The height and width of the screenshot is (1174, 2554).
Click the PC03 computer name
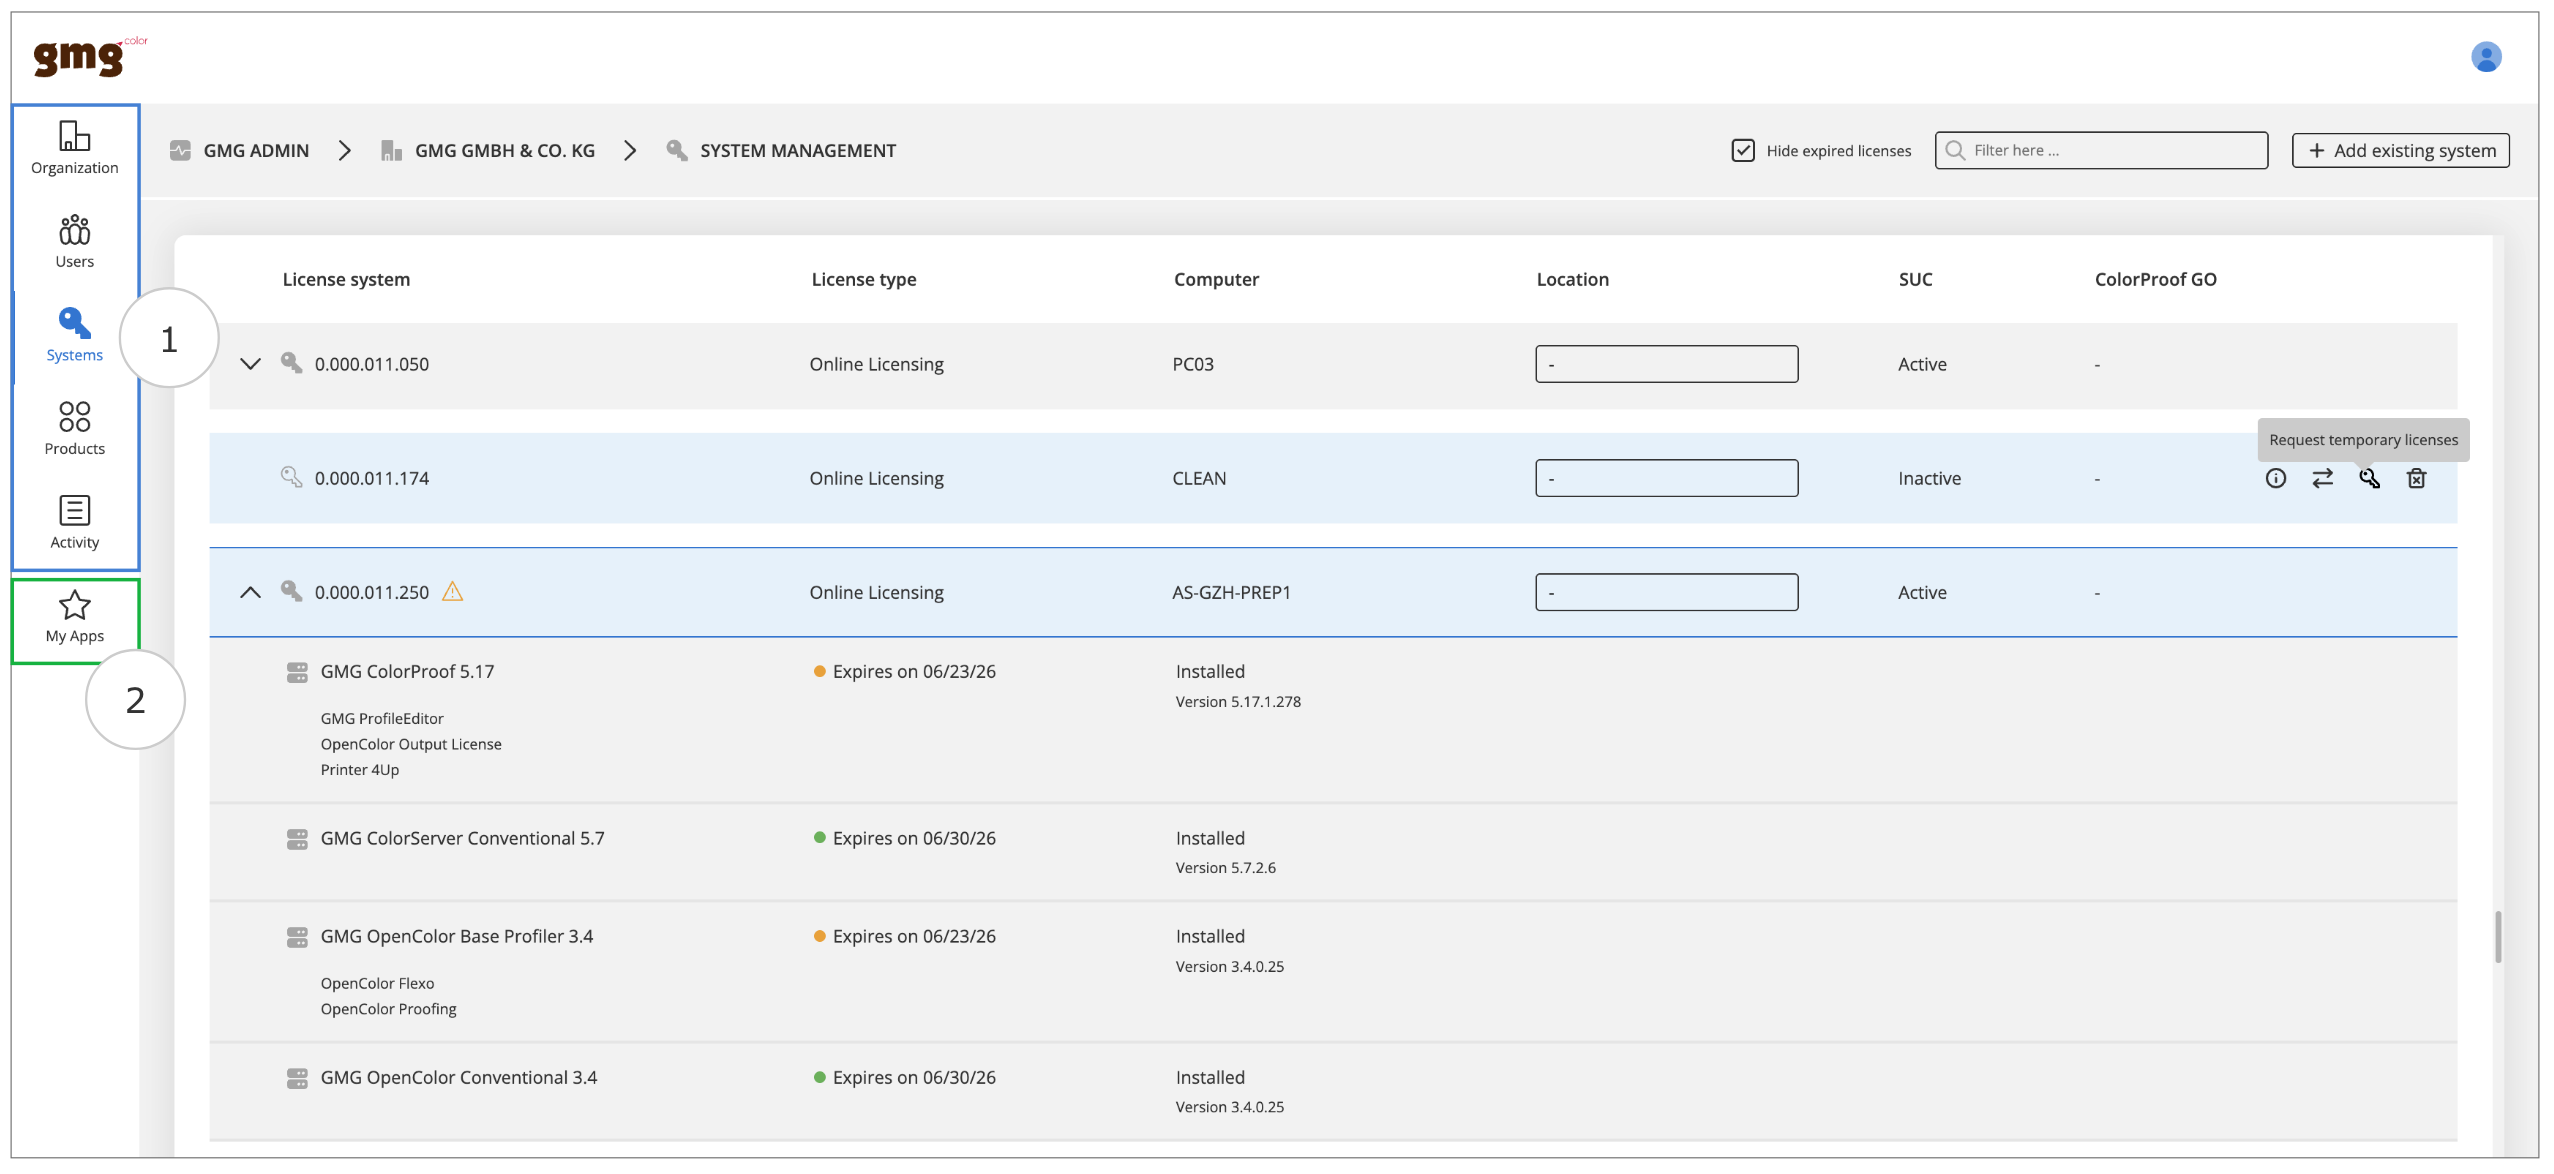coord(1192,365)
